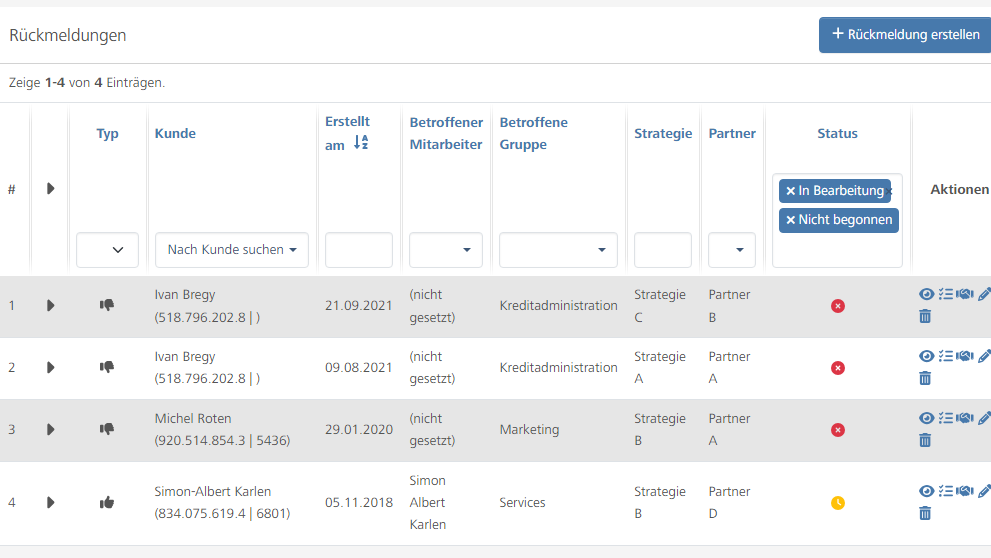Sort by the Betroffene Gruppe column
Viewport: 991px width, 558px height.
coord(533,133)
